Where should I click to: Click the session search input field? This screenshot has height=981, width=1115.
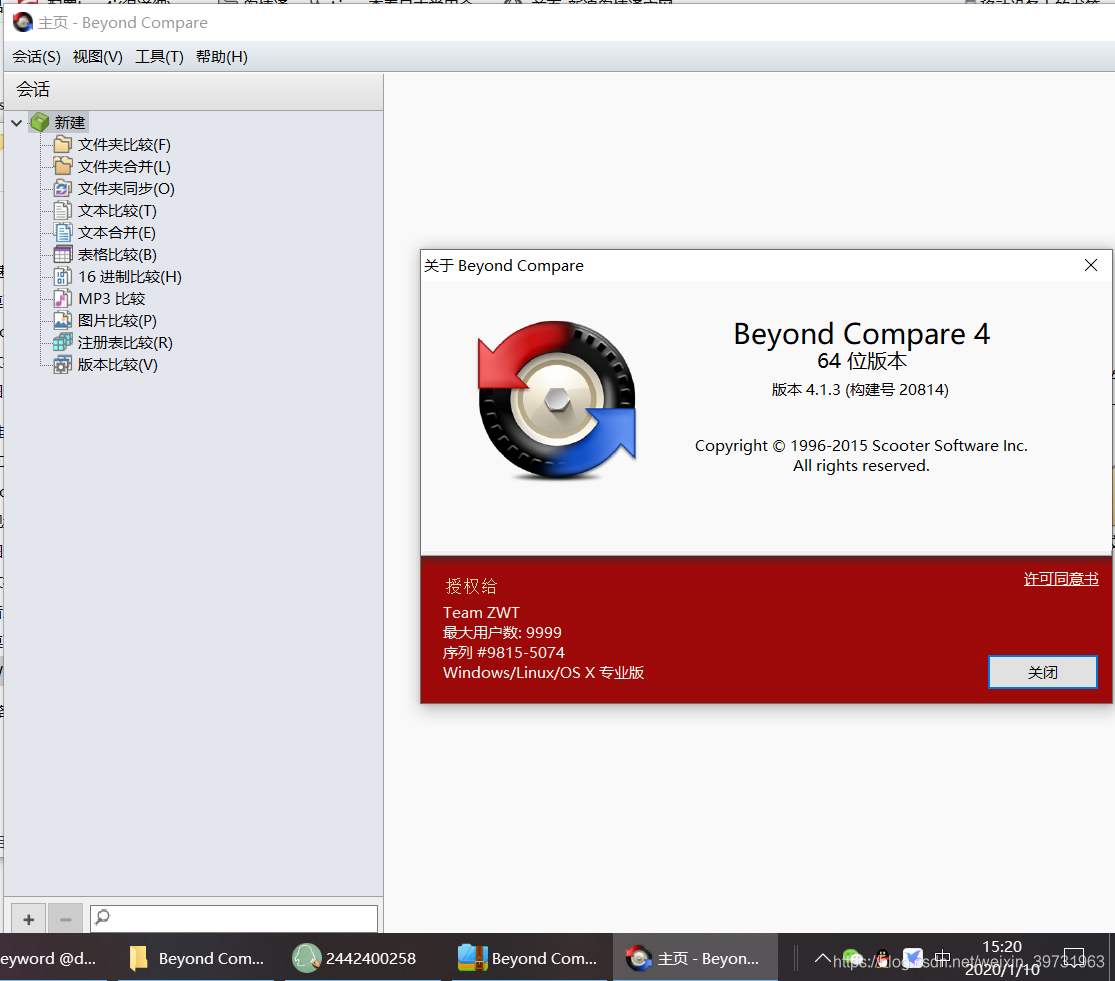click(x=234, y=918)
